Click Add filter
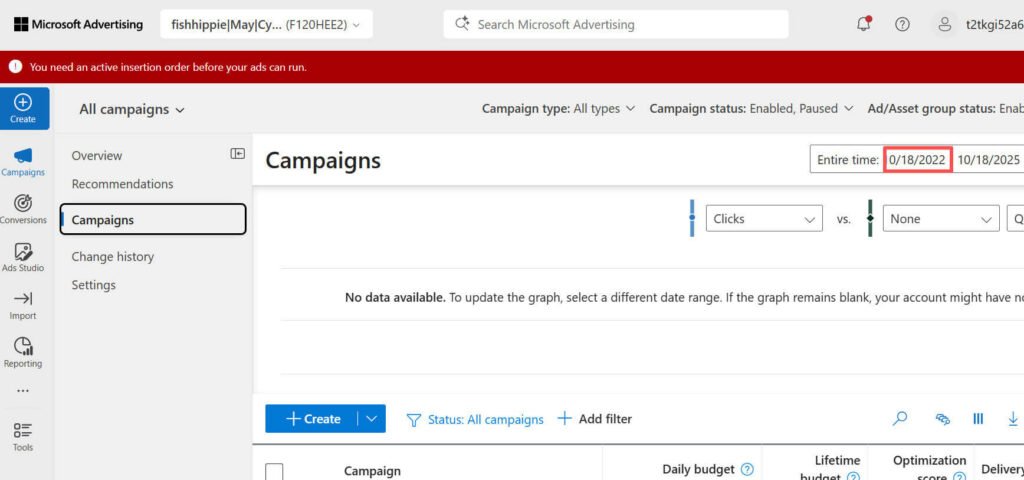This screenshot has width=1024, height=480. pyautogui.click(x=594, y=419)
